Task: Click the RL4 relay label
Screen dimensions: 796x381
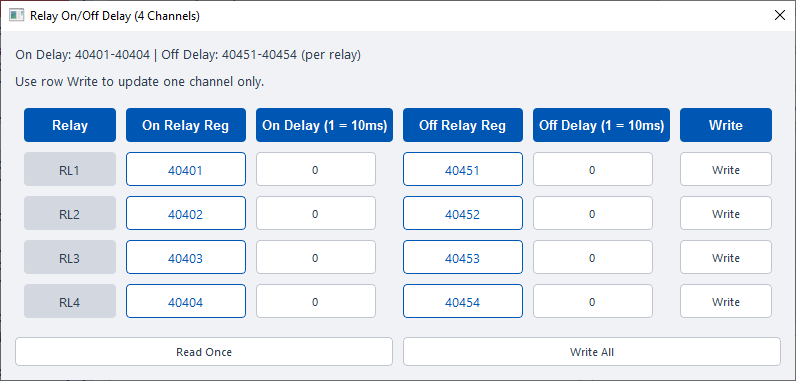Action: point(70,301)
